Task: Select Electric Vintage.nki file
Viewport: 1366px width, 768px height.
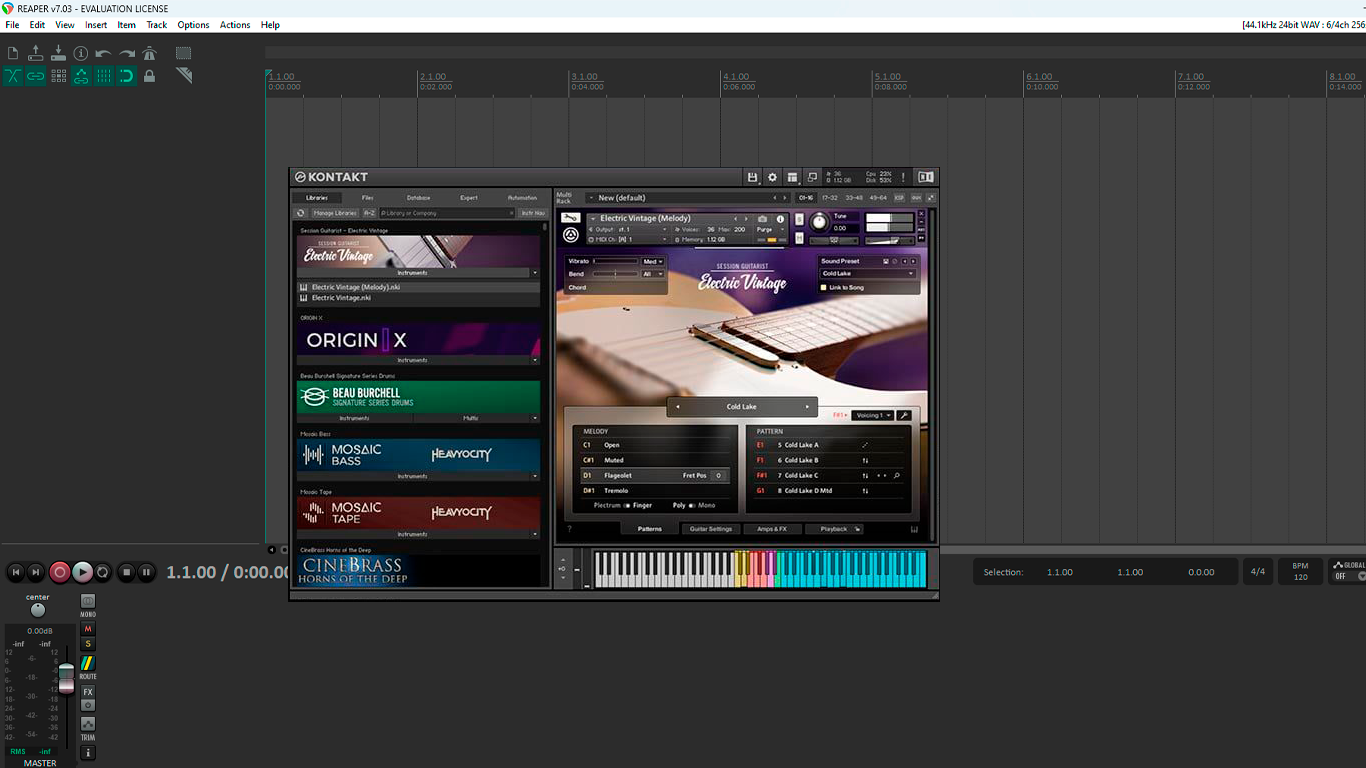Action: tap(418, 297)
